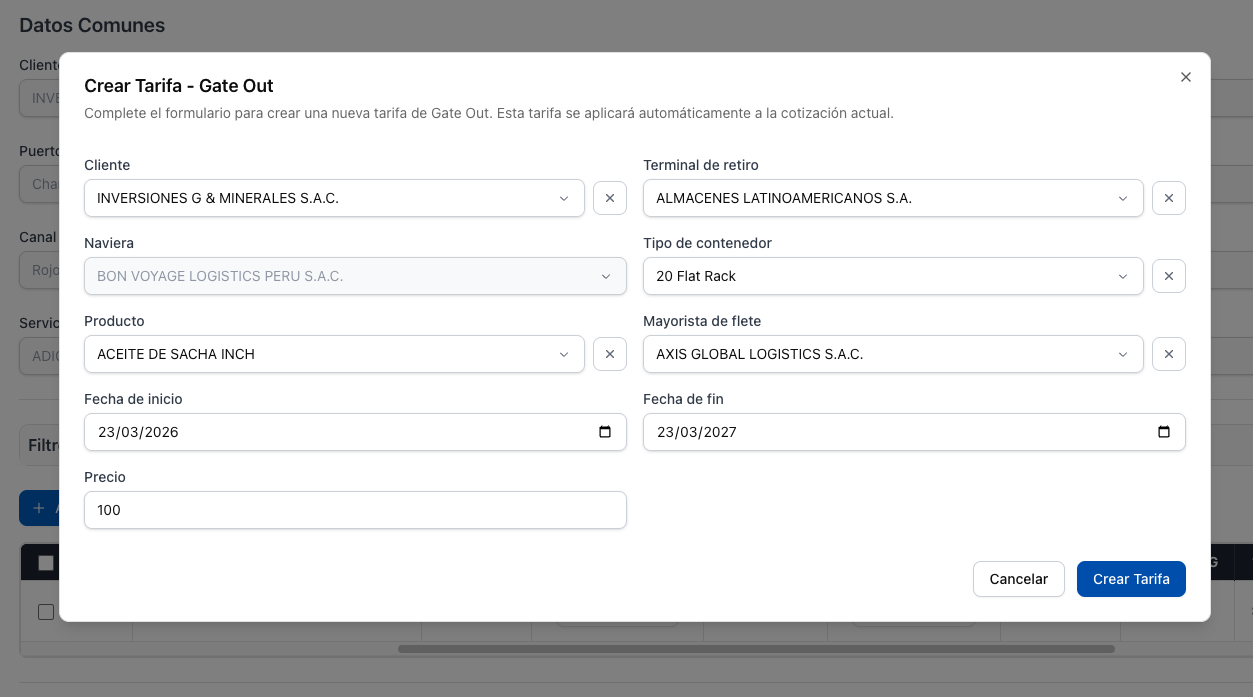The height and width of the screenshot is (697, 1253).
Task: Open calendar picker for Fecha de inicio
Action: (605, 432)
